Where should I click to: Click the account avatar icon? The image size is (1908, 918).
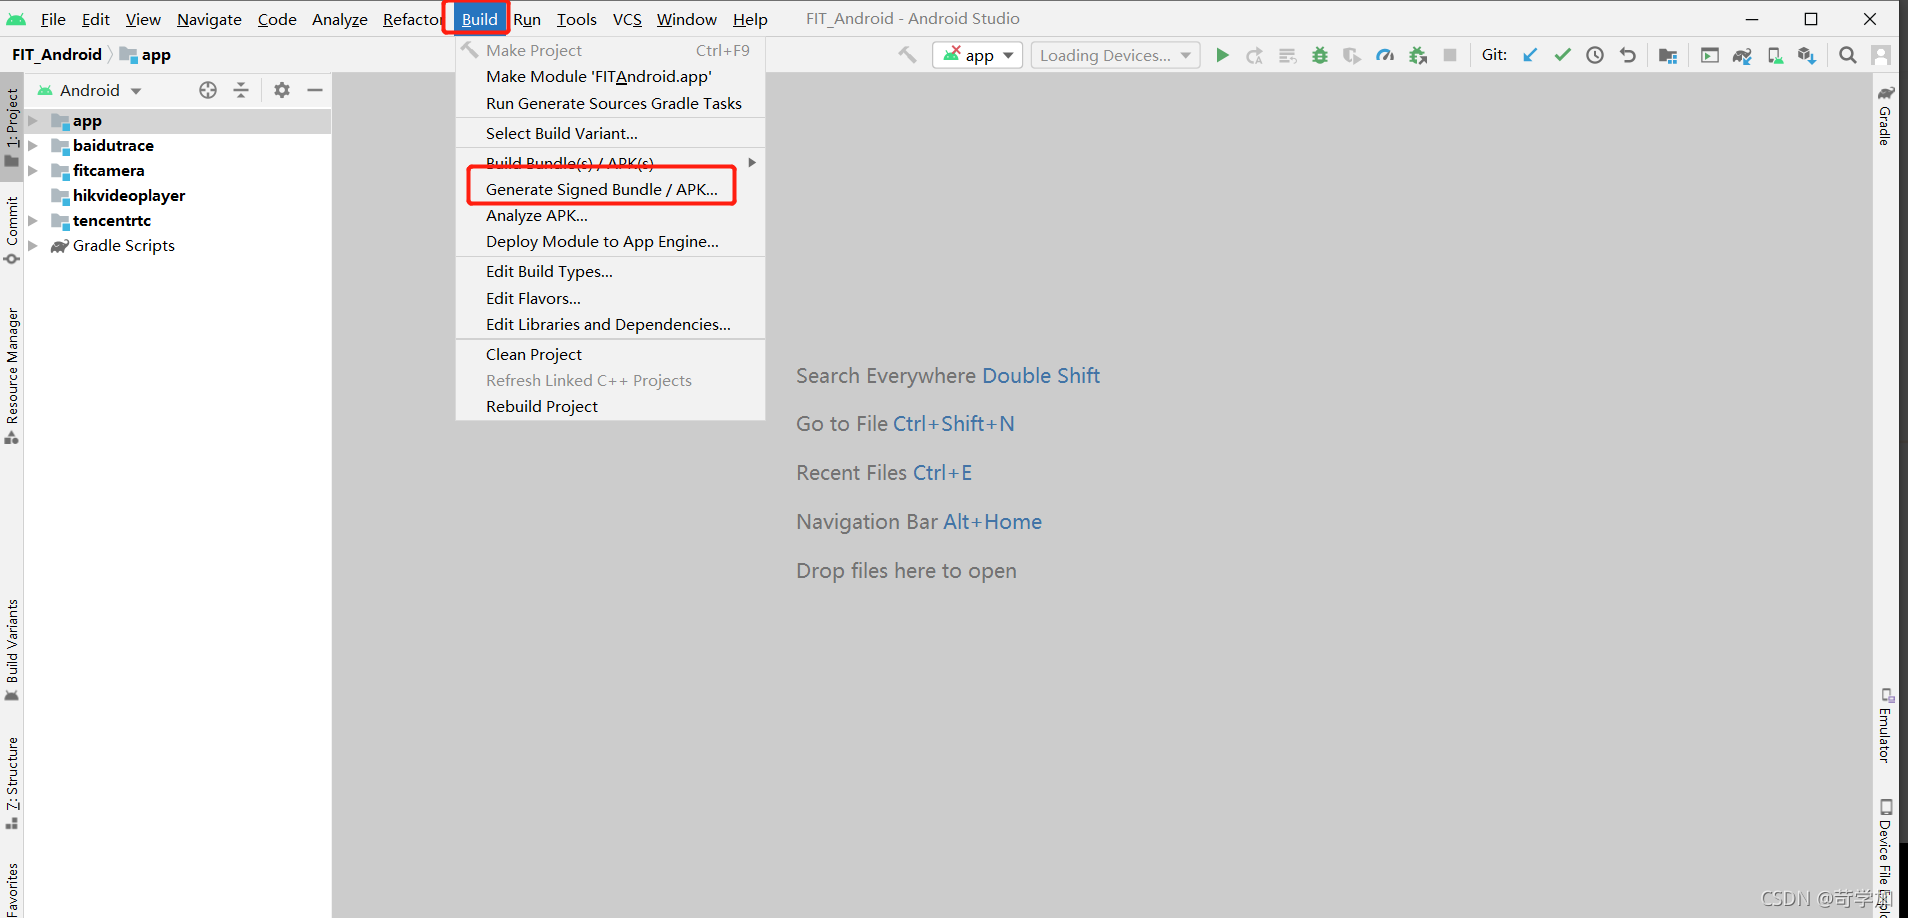tap(1881, 55)
